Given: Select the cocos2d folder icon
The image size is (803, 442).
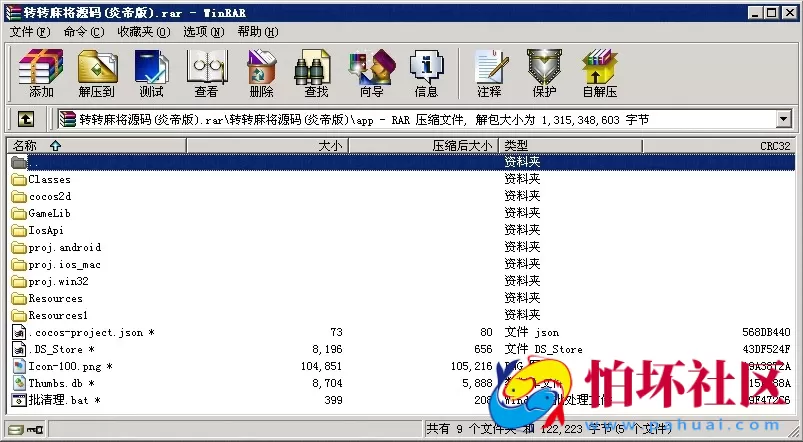Looking at the screenshot, I should 19,196.
